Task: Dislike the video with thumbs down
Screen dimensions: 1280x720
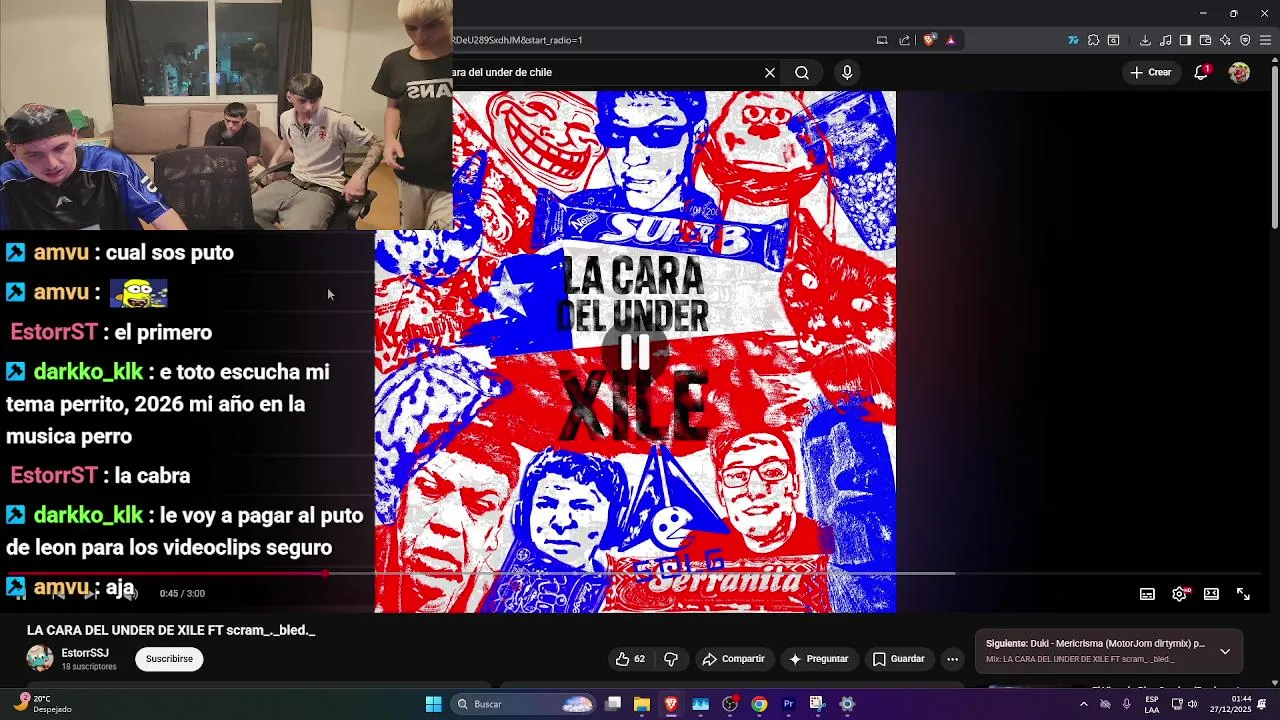Action: pos(671,659)
